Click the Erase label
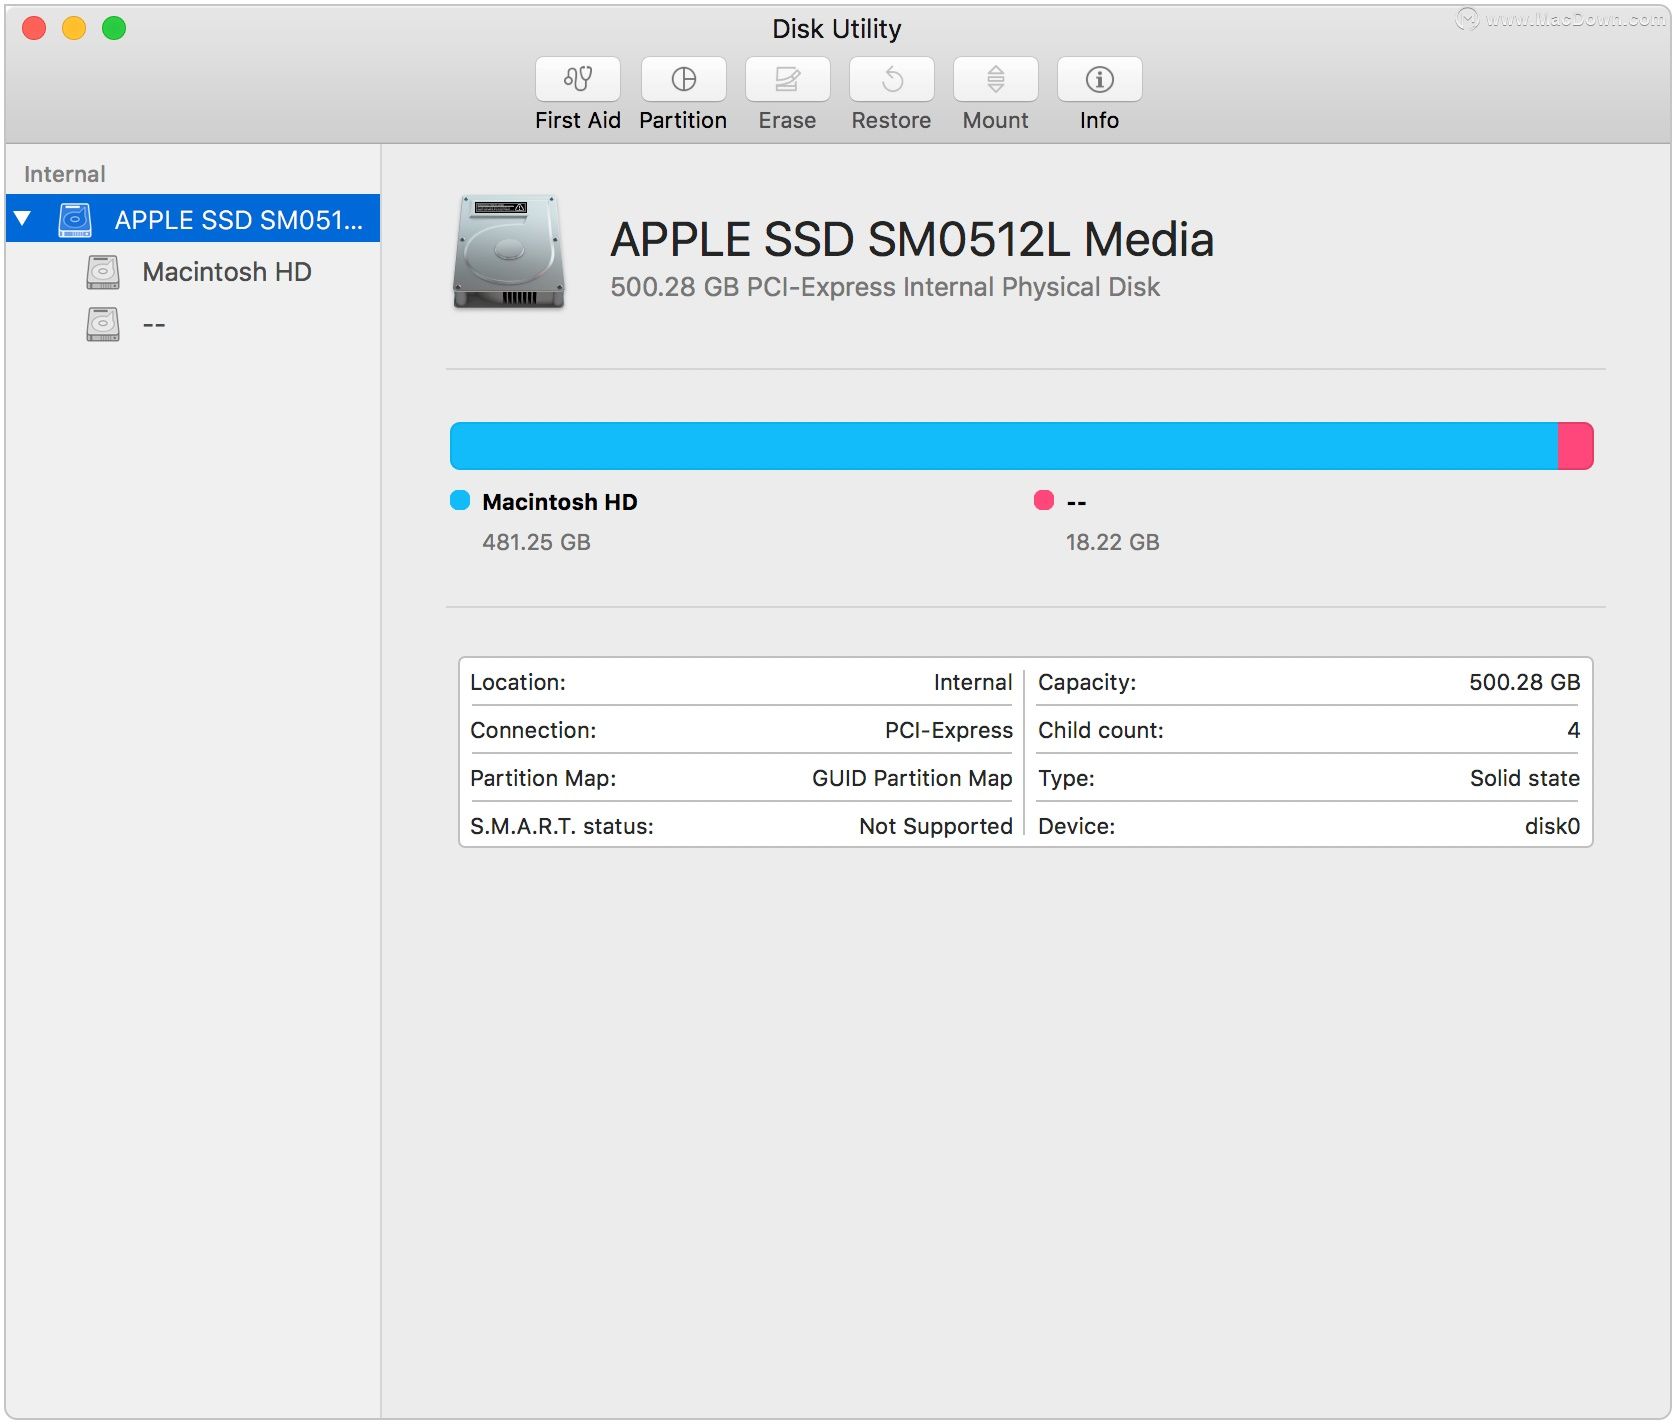This screenshot has width=1676, height=1424. tap(787, 120)
